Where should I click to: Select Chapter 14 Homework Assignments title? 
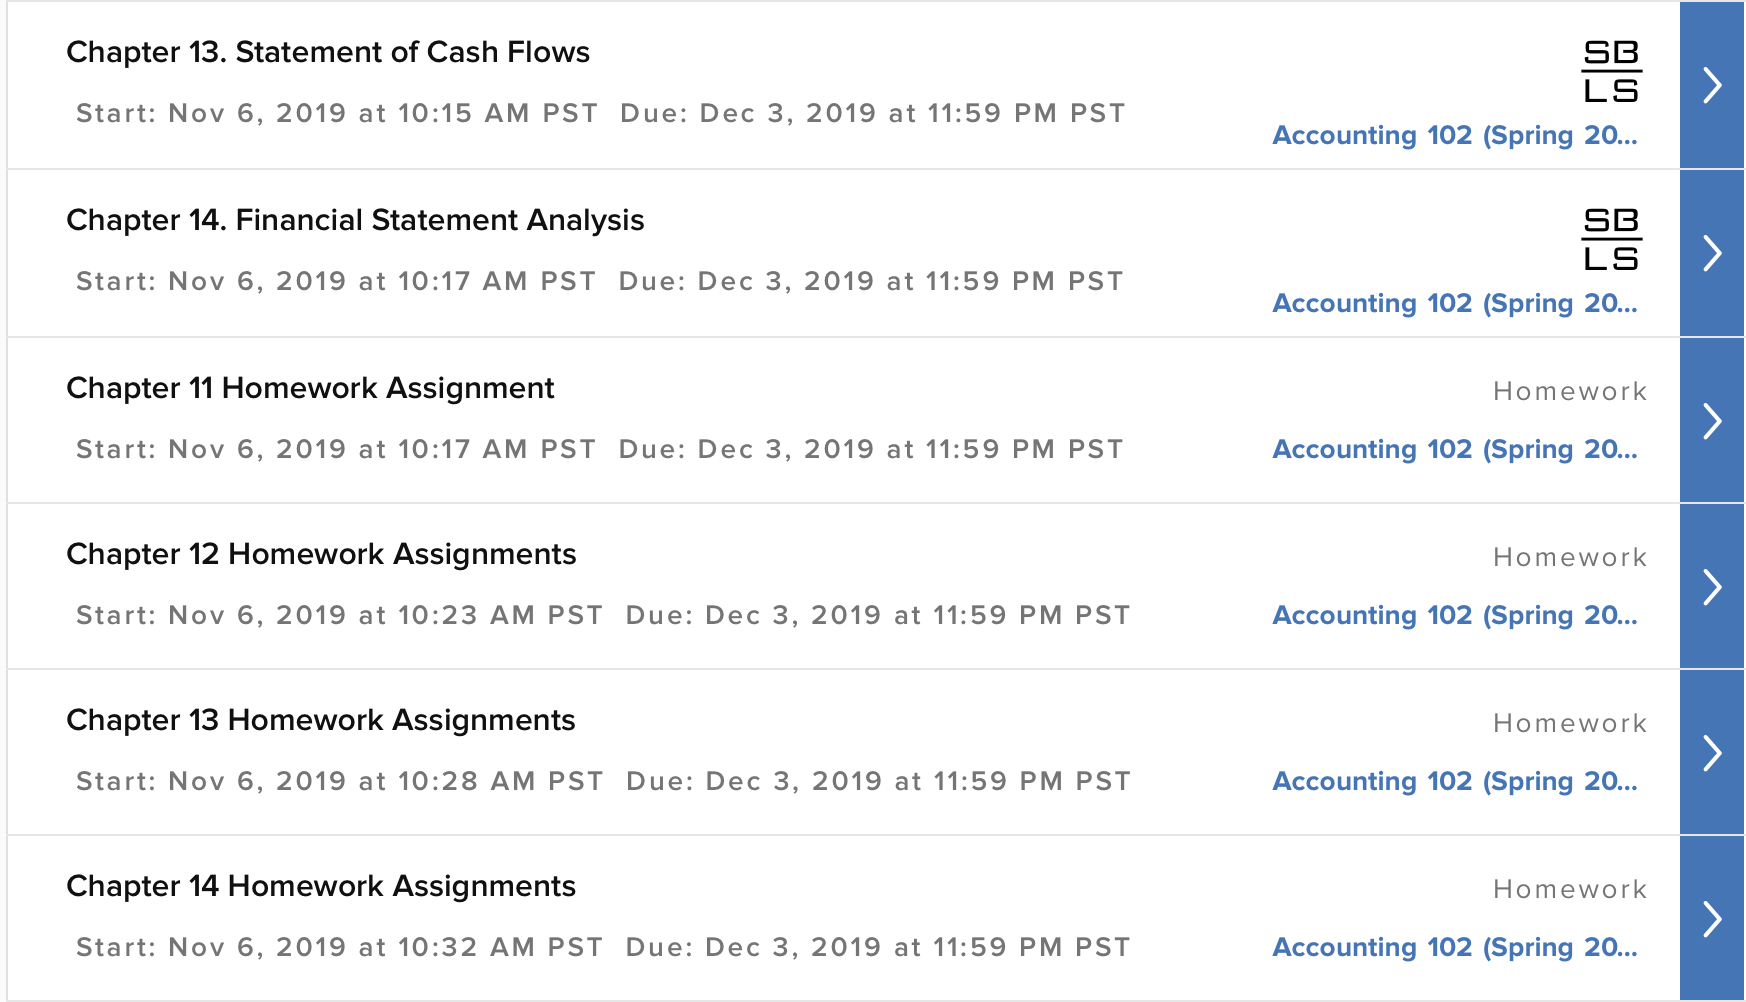click(321, 886)
